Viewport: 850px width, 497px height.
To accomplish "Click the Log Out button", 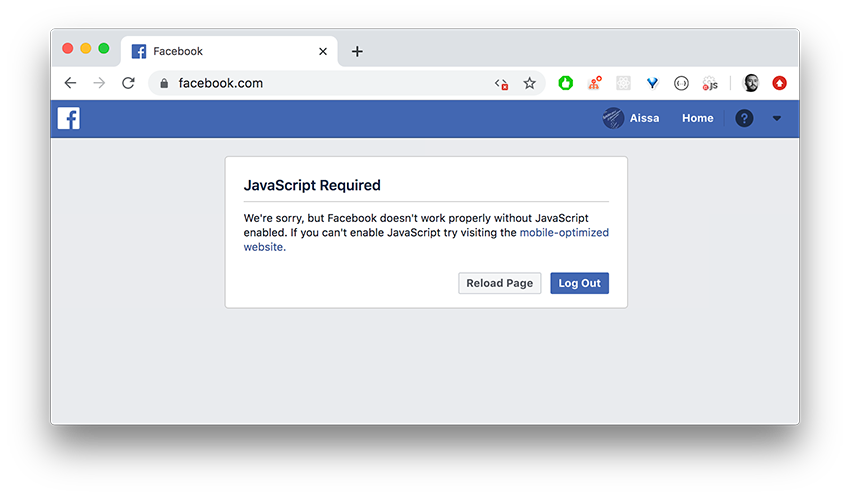I will coord(579,283).
